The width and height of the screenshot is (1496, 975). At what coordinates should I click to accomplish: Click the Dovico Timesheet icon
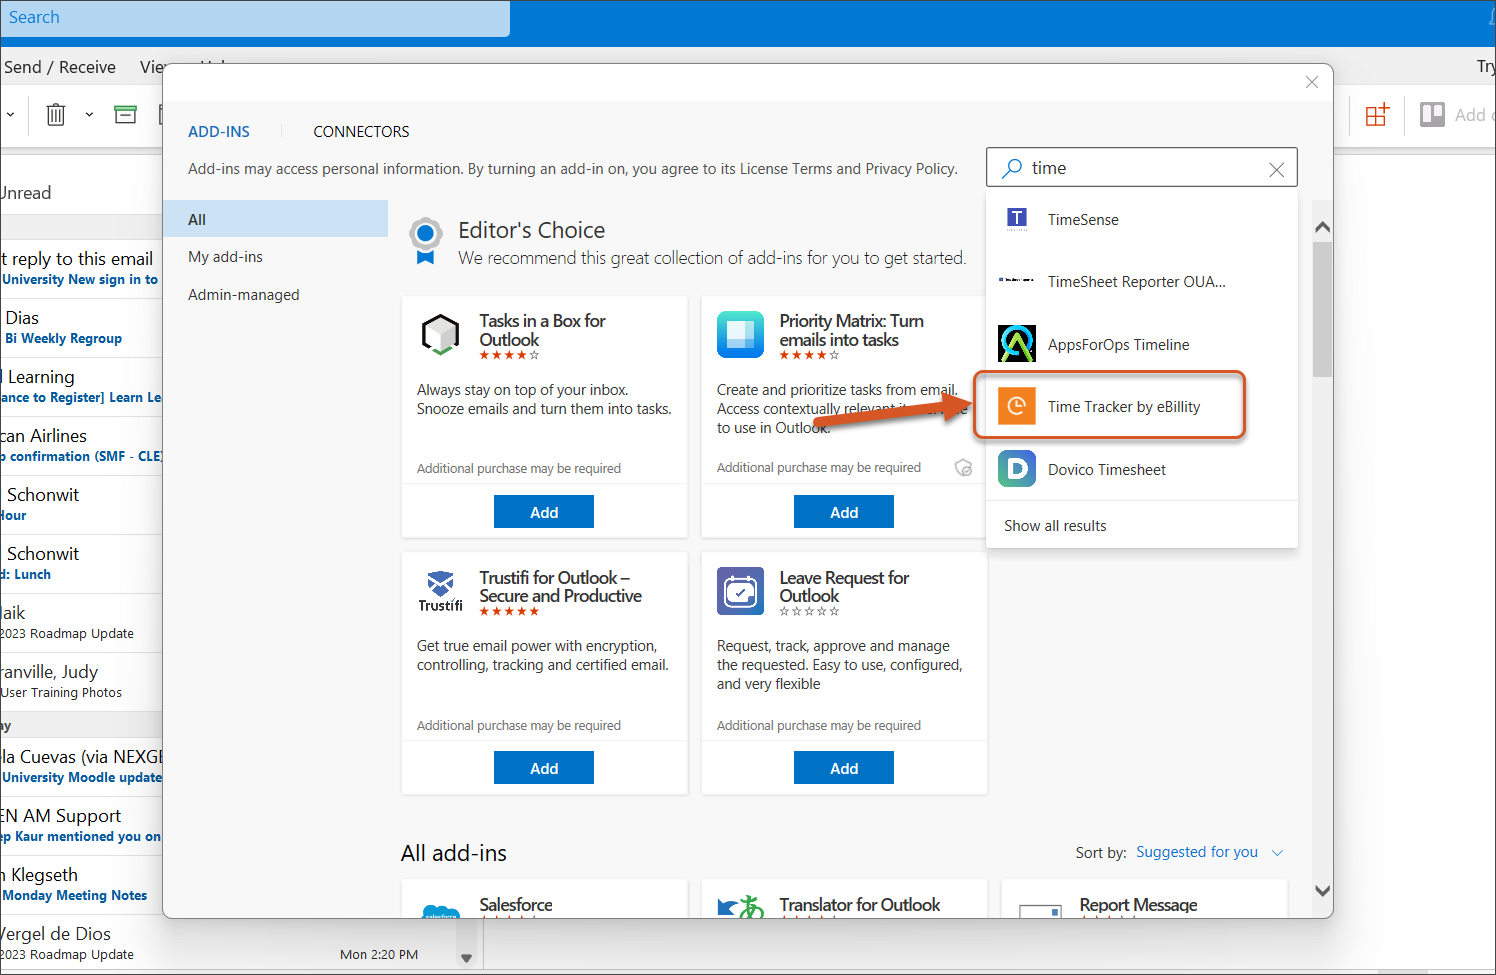pyautogui.click(x=1017, y=469)
